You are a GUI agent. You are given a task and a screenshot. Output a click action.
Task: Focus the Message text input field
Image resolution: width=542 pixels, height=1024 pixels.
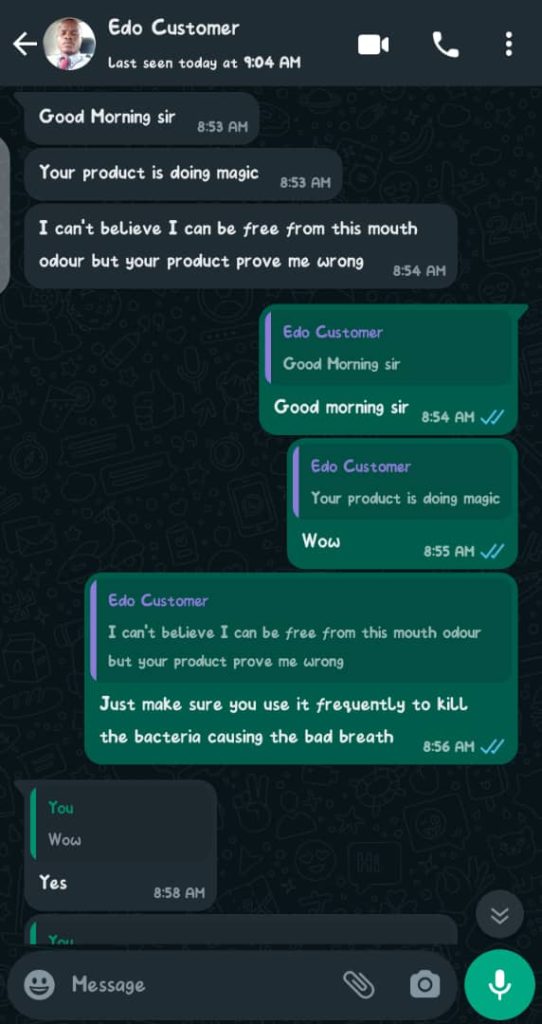click(202, 984)
